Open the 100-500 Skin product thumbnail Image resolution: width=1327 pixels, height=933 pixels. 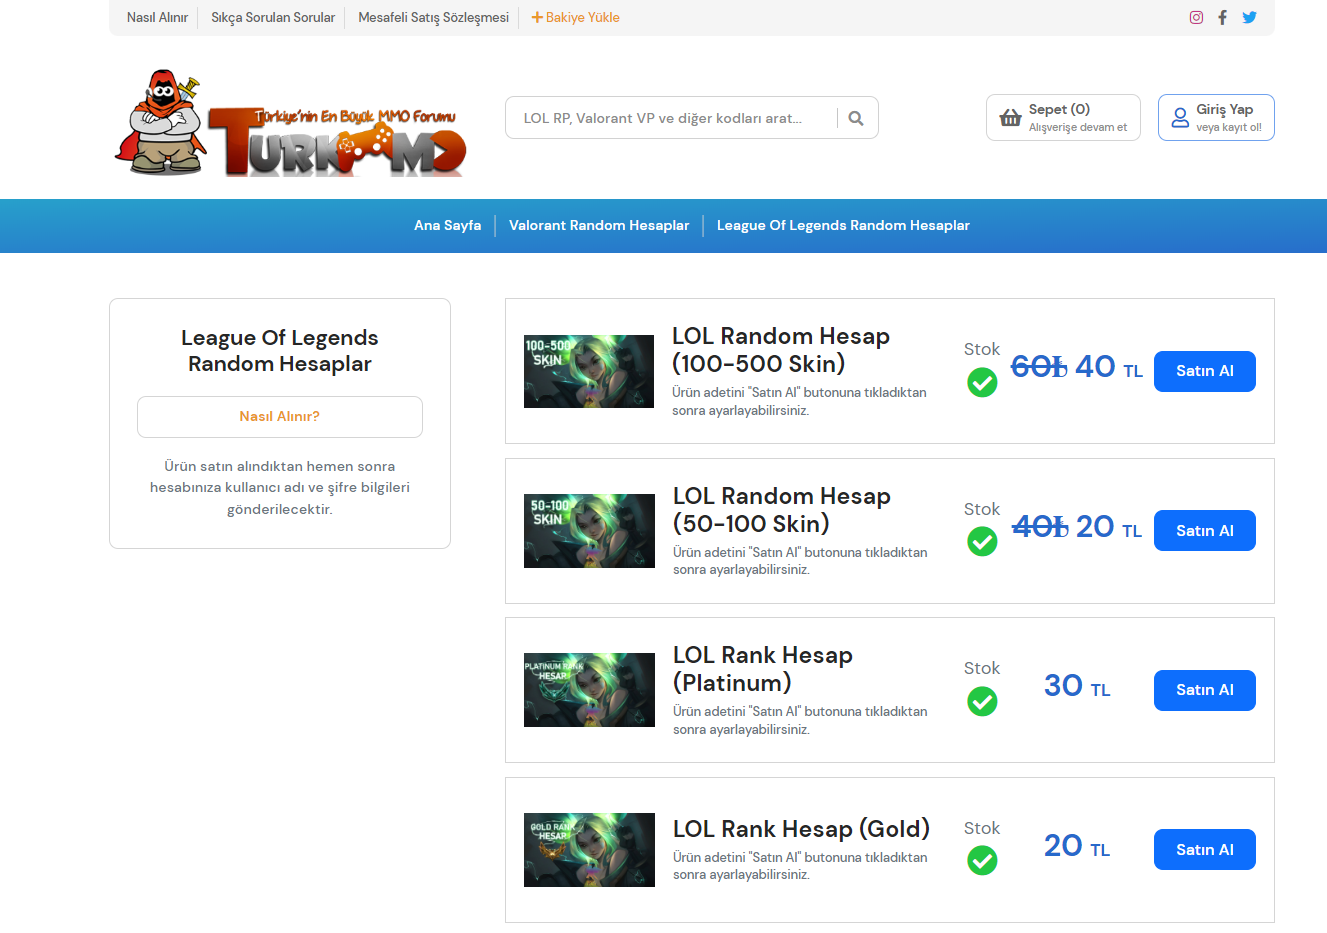tap(589, 371)
